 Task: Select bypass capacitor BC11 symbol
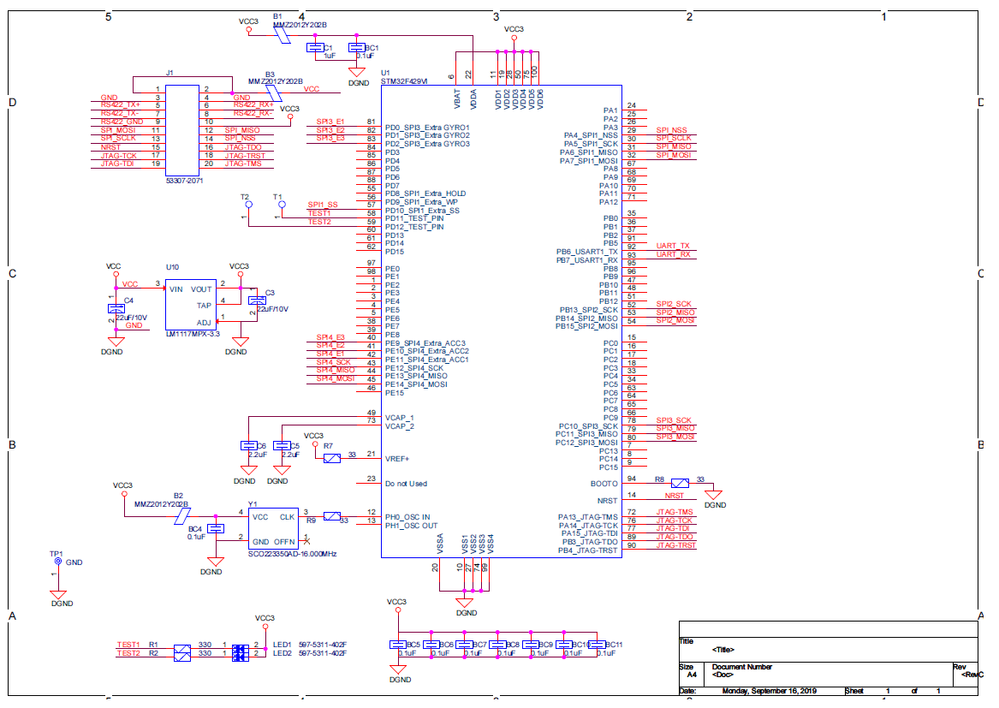(x=597, y=645)
